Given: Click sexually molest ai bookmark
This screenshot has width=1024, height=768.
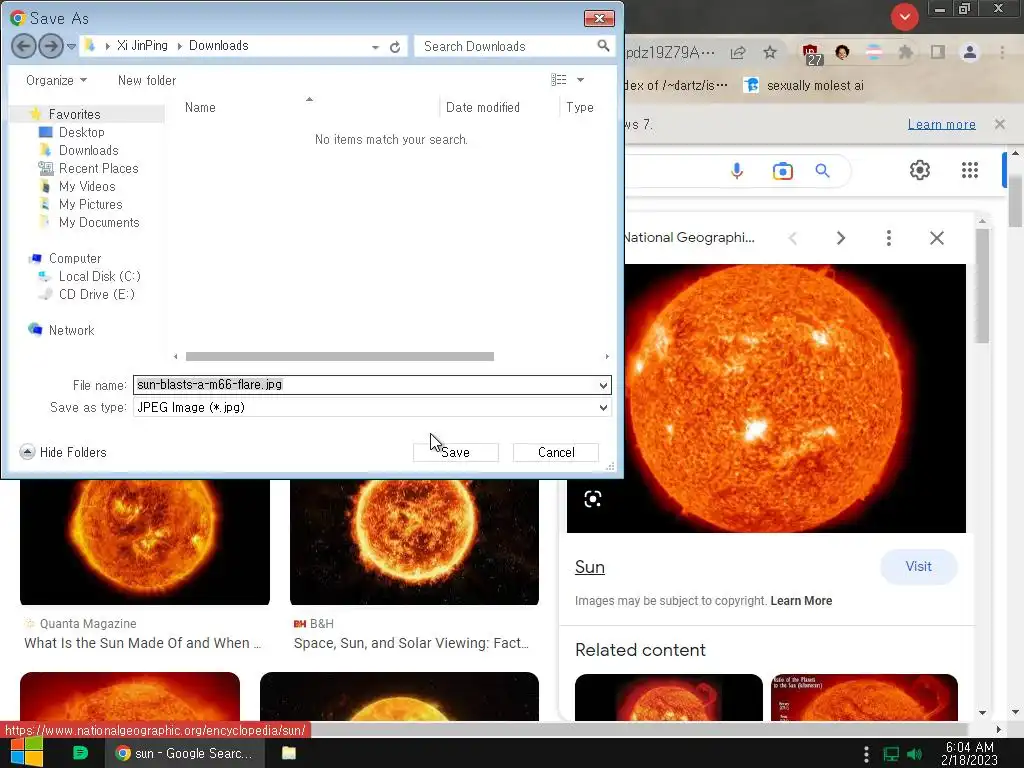Looking at the screenshot, I should (805, 86).
